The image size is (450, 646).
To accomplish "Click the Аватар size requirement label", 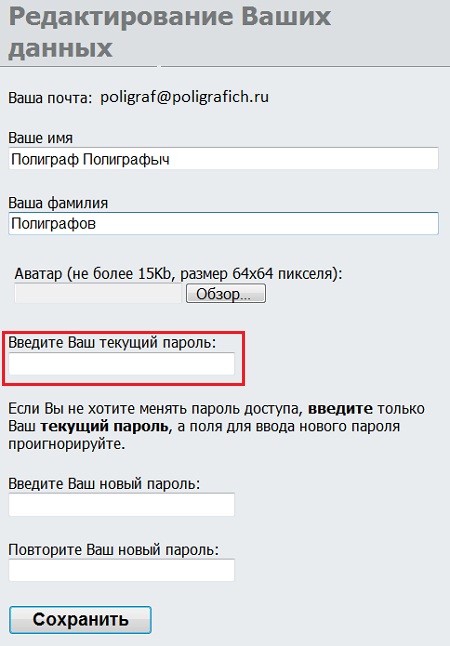I will coord(178,274).
